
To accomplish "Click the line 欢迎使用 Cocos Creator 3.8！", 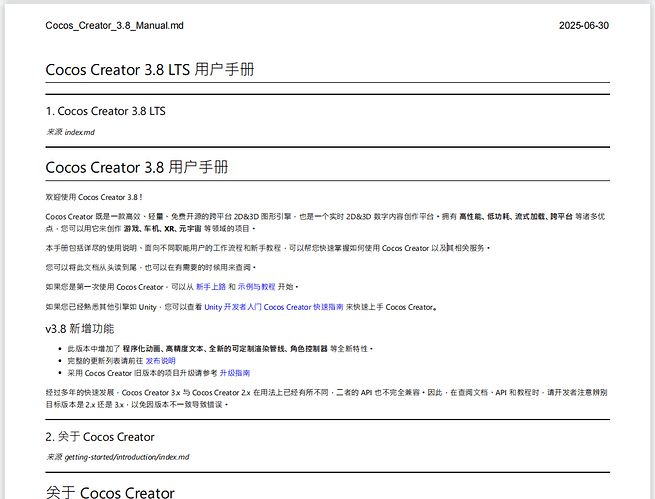I will pos(94,197).
